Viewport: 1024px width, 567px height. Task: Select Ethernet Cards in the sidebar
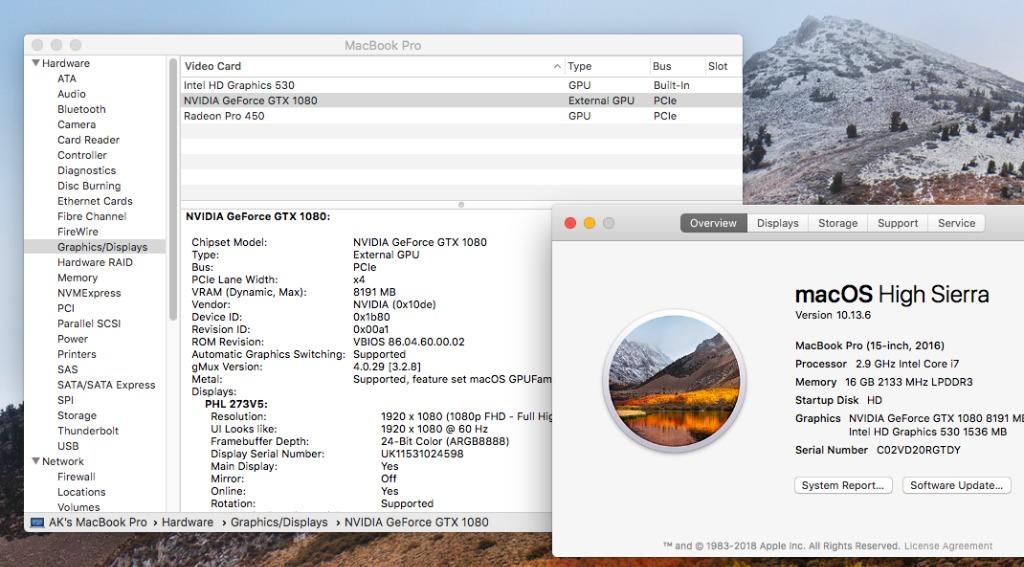[95, 201]
